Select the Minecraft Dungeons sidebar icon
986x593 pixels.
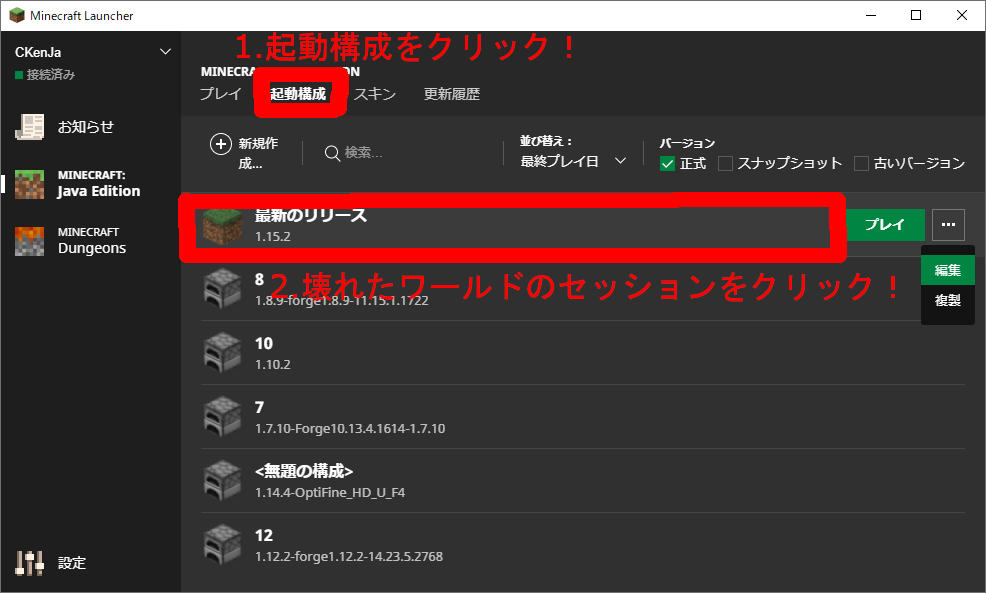point(30,241)
